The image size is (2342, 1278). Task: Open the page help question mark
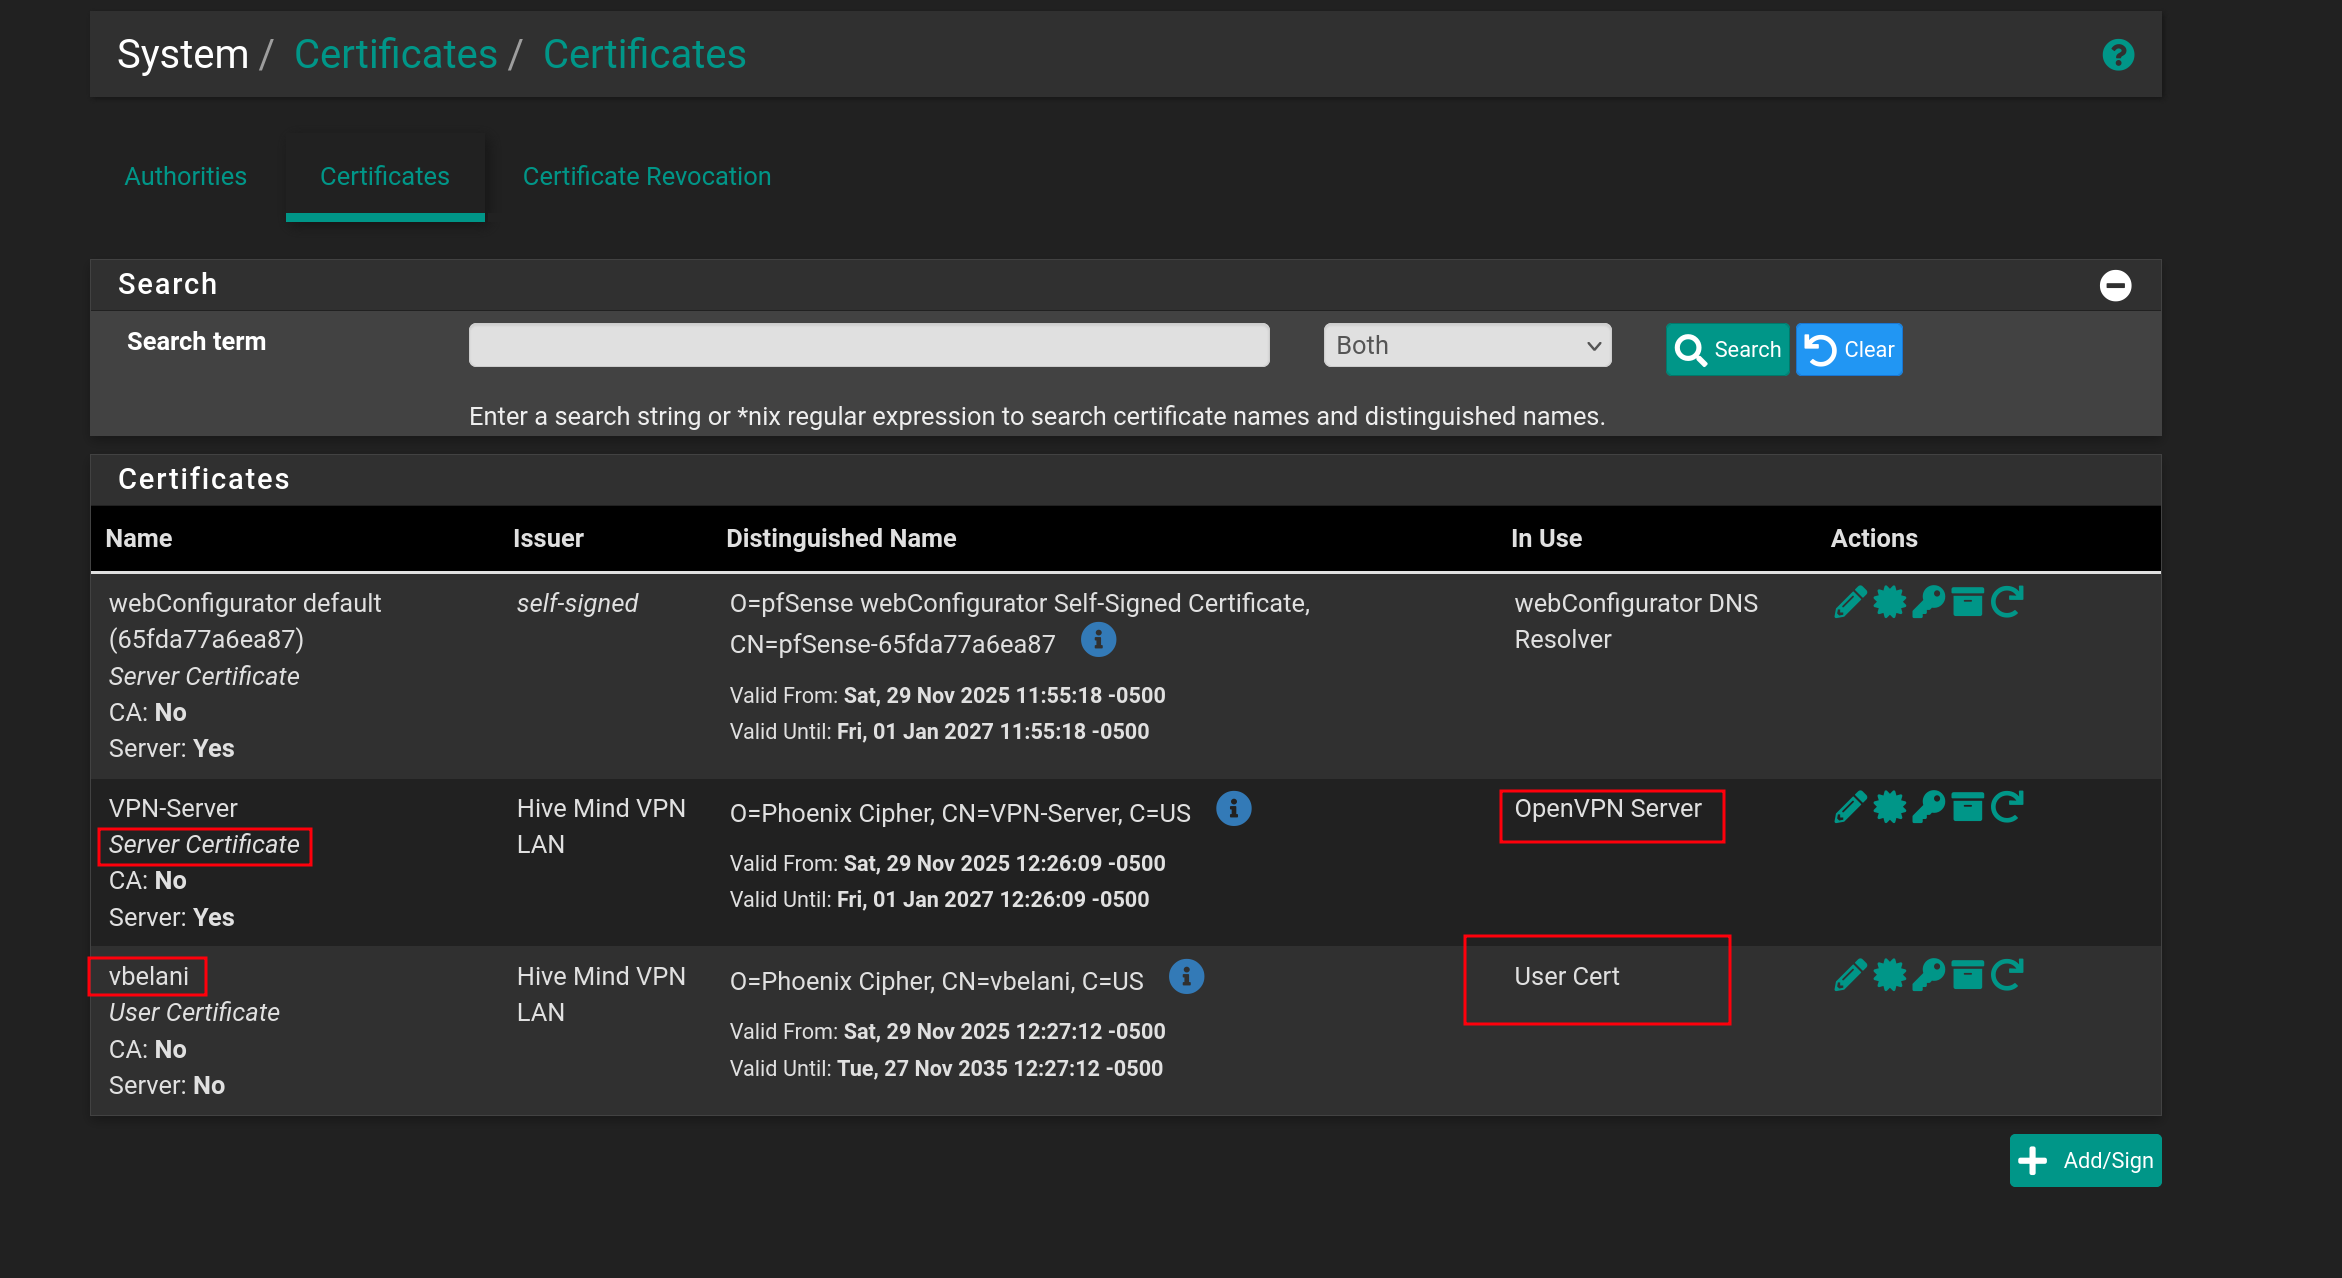point(2117,54)
